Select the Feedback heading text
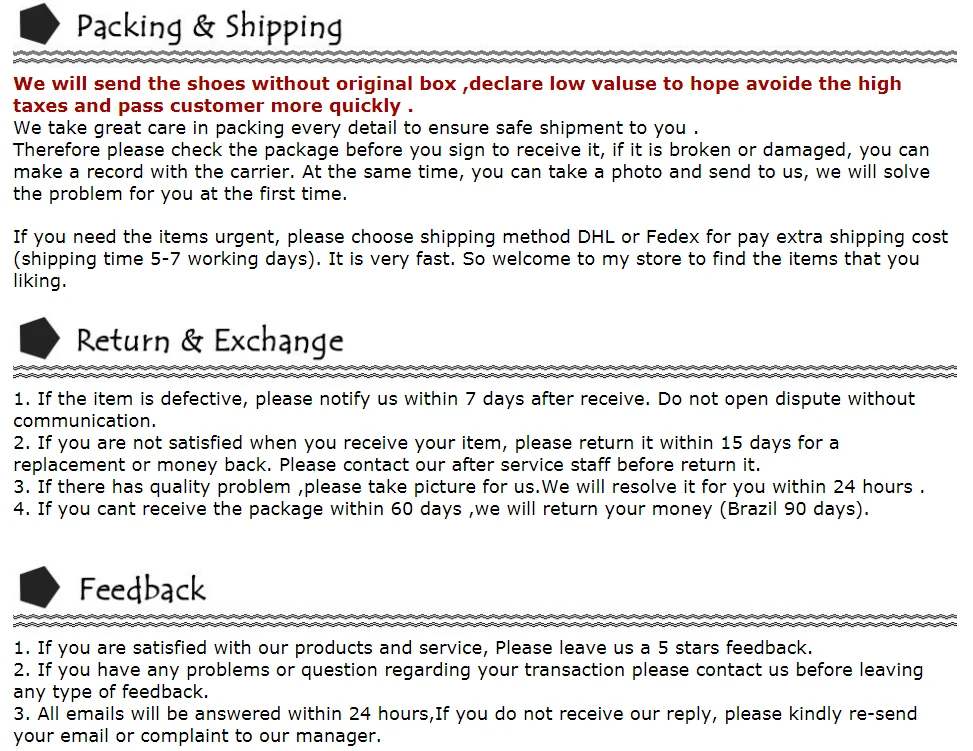Image resolution: width=973 pixels, height=751 pixels. [142, 589]
